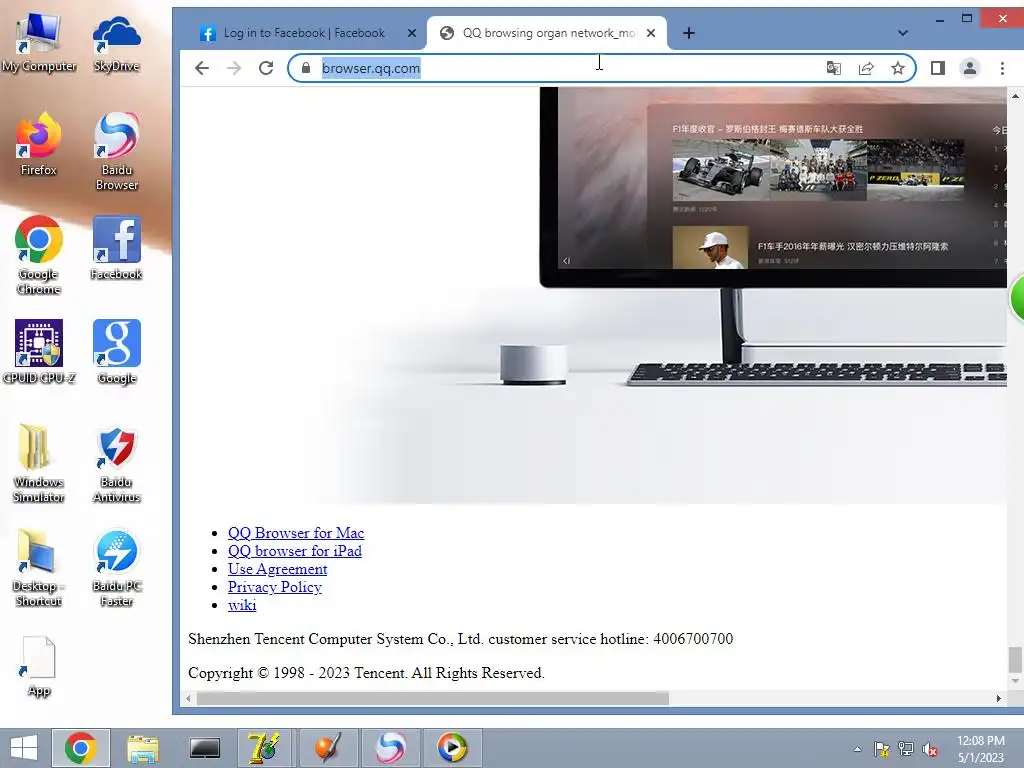Click the muted volume tray icon

click(x=931, y=749)
